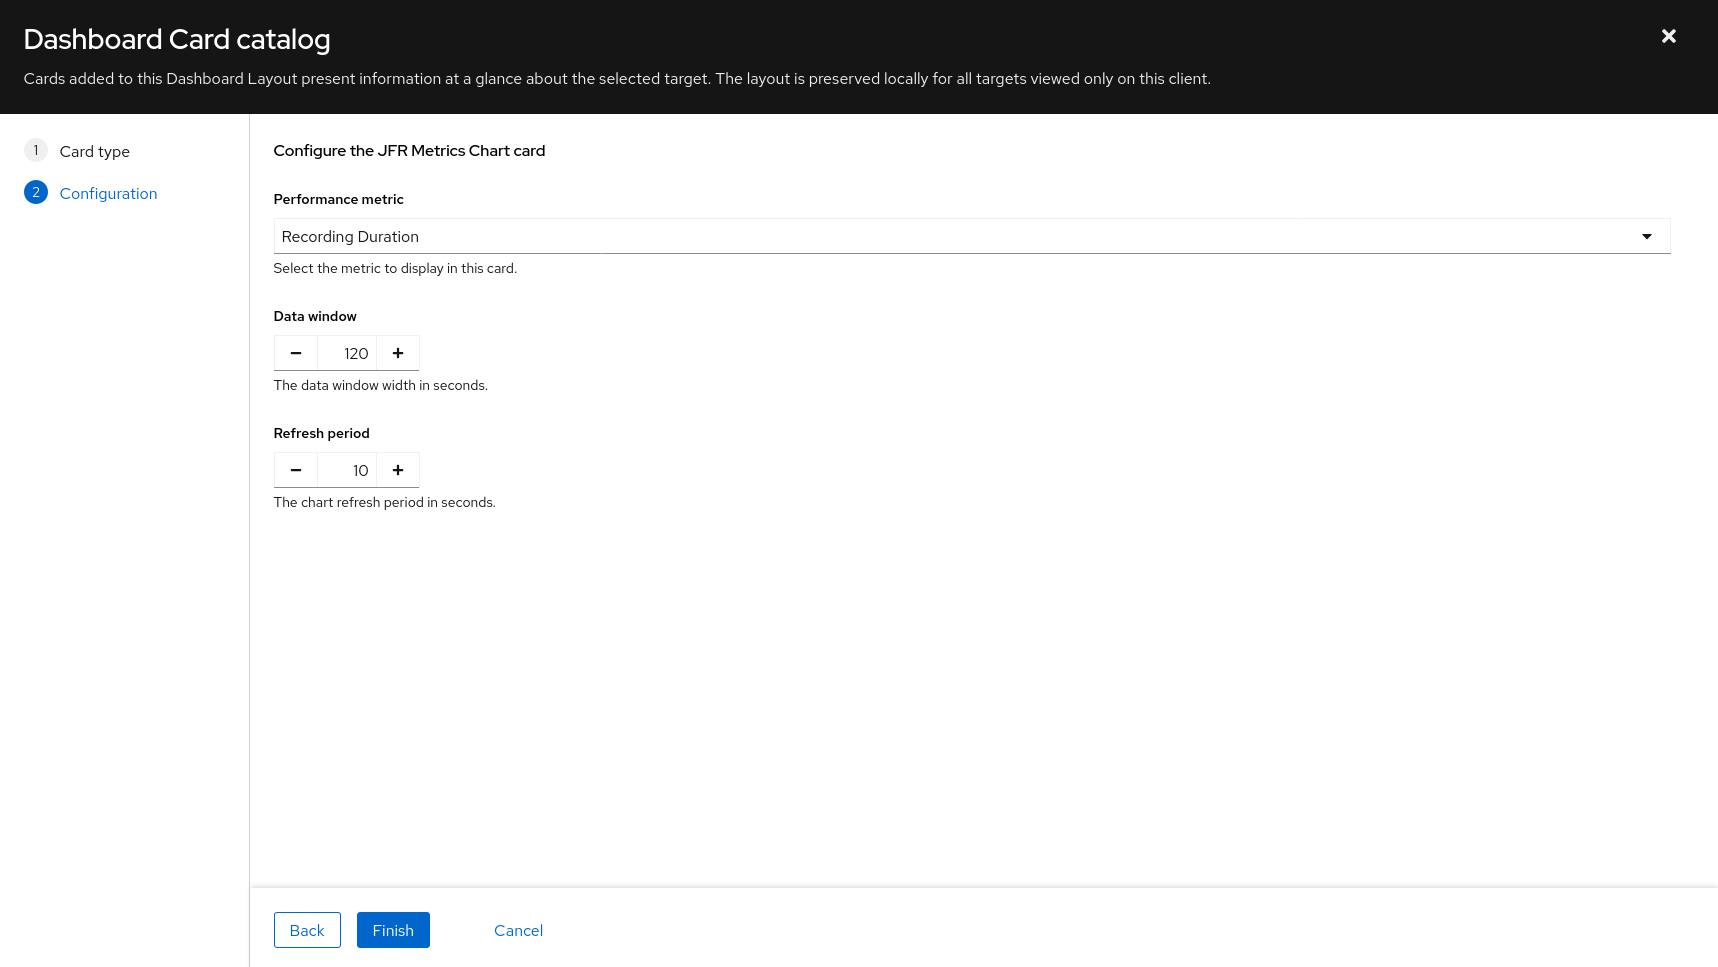Focus the Refresh period number field
The height and width of the screenshot is (967, 1718).
pyautogui.click(x=347, y=470)
